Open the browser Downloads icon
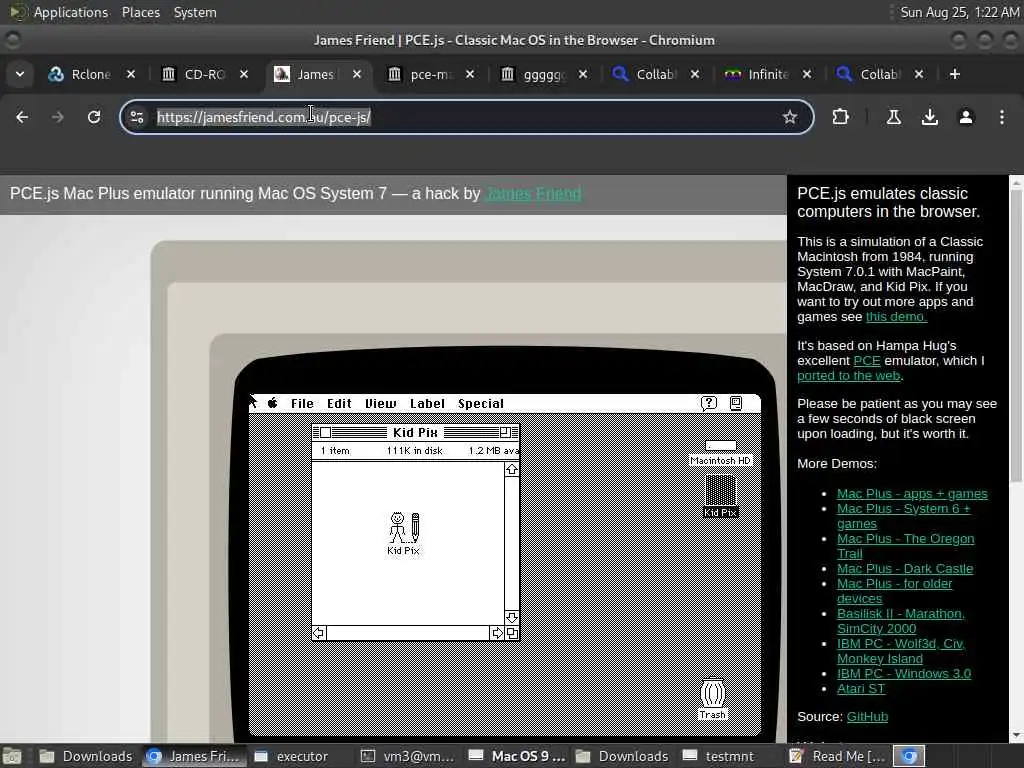The height and width of the screenshot is (768, 1024). click(930, 117)
